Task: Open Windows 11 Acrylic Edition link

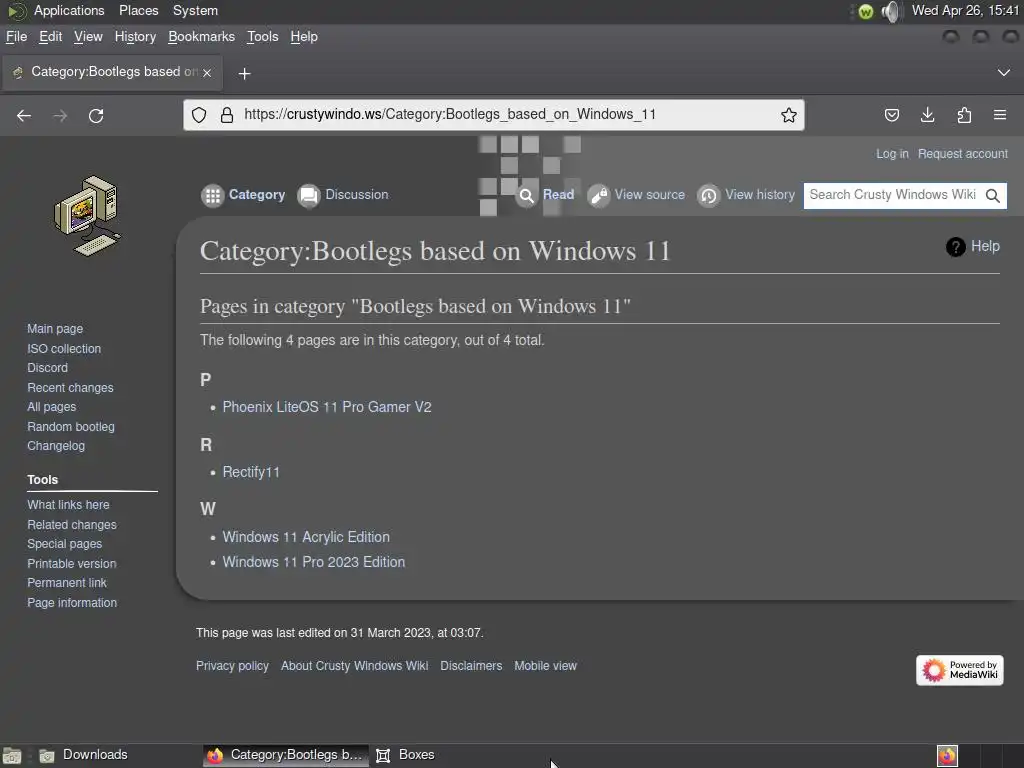Action: (x=306, y=537)
